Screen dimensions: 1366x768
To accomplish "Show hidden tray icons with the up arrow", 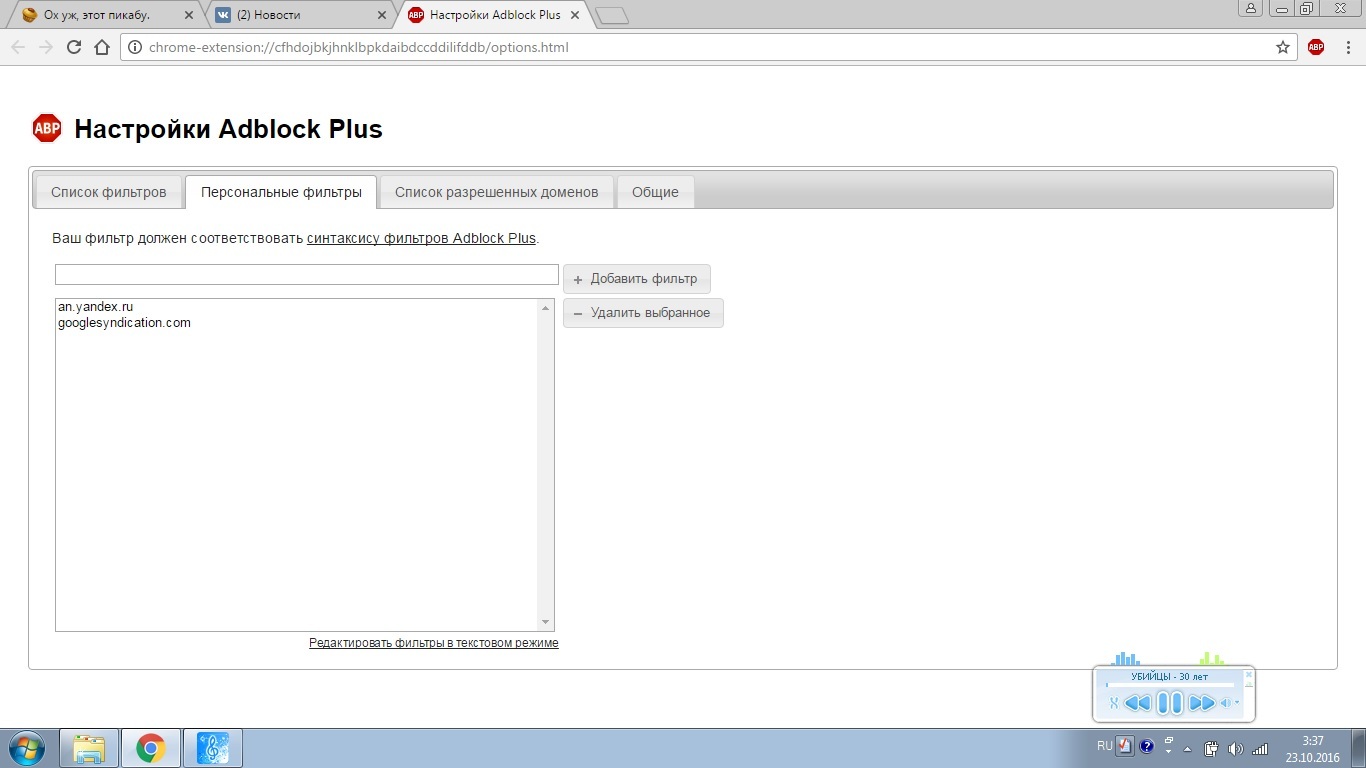I will point(1187,747).
